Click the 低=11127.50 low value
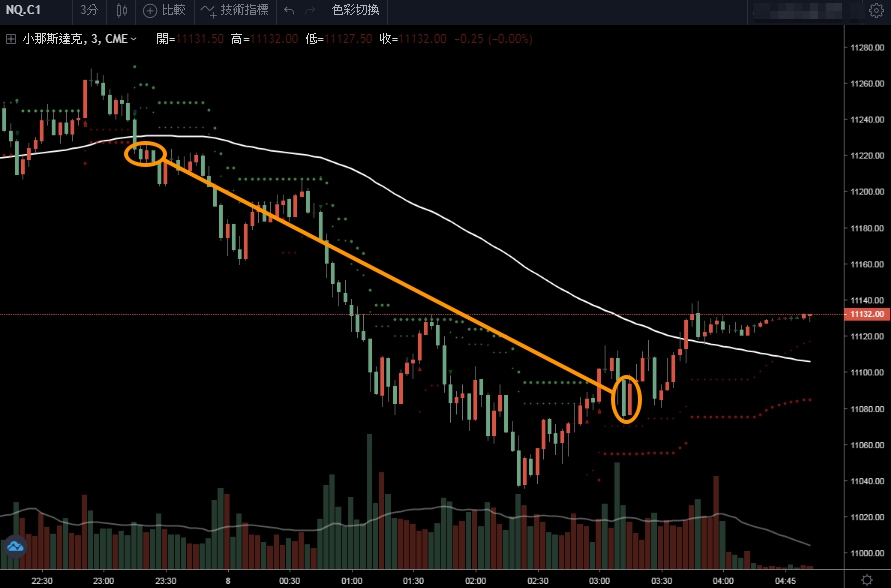The width and height of the screenshot is (891, 588). tap(339, 39)
